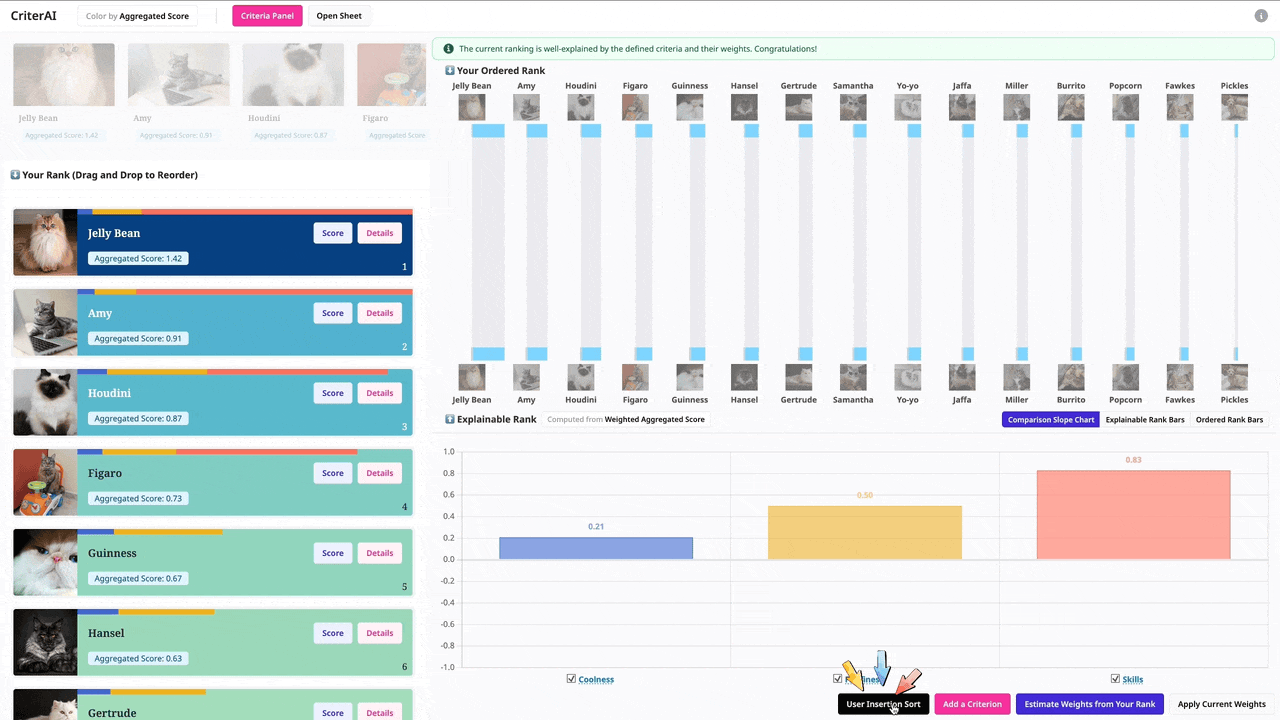
Task: Click the red Skills weight bar in chart
Action: coord(1133,514)
